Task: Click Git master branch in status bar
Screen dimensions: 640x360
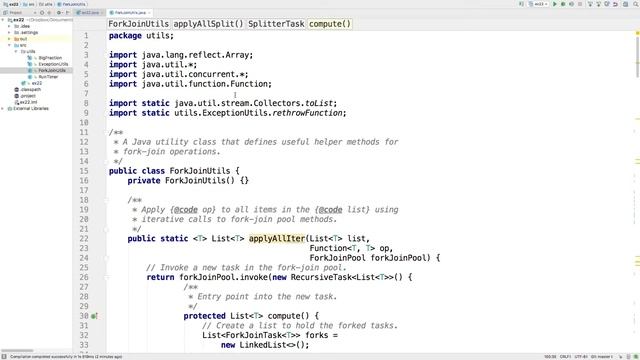Action: point(602,357)
